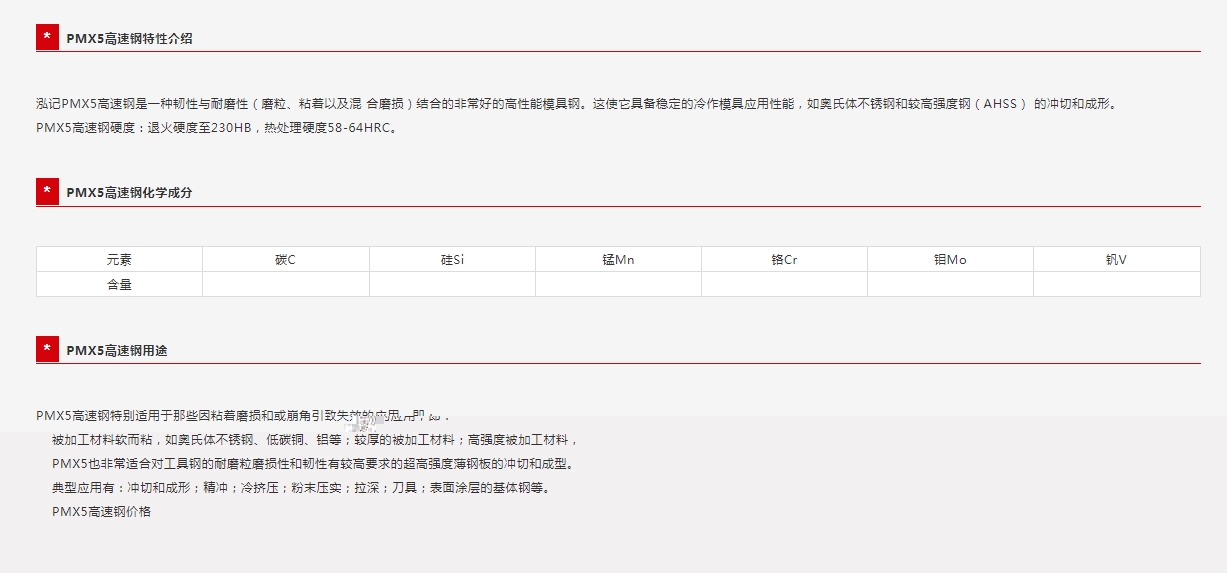Click the paragraph line starting with 被加工材料软而粘
1227x573 pixels.
[x=315, y=440]
